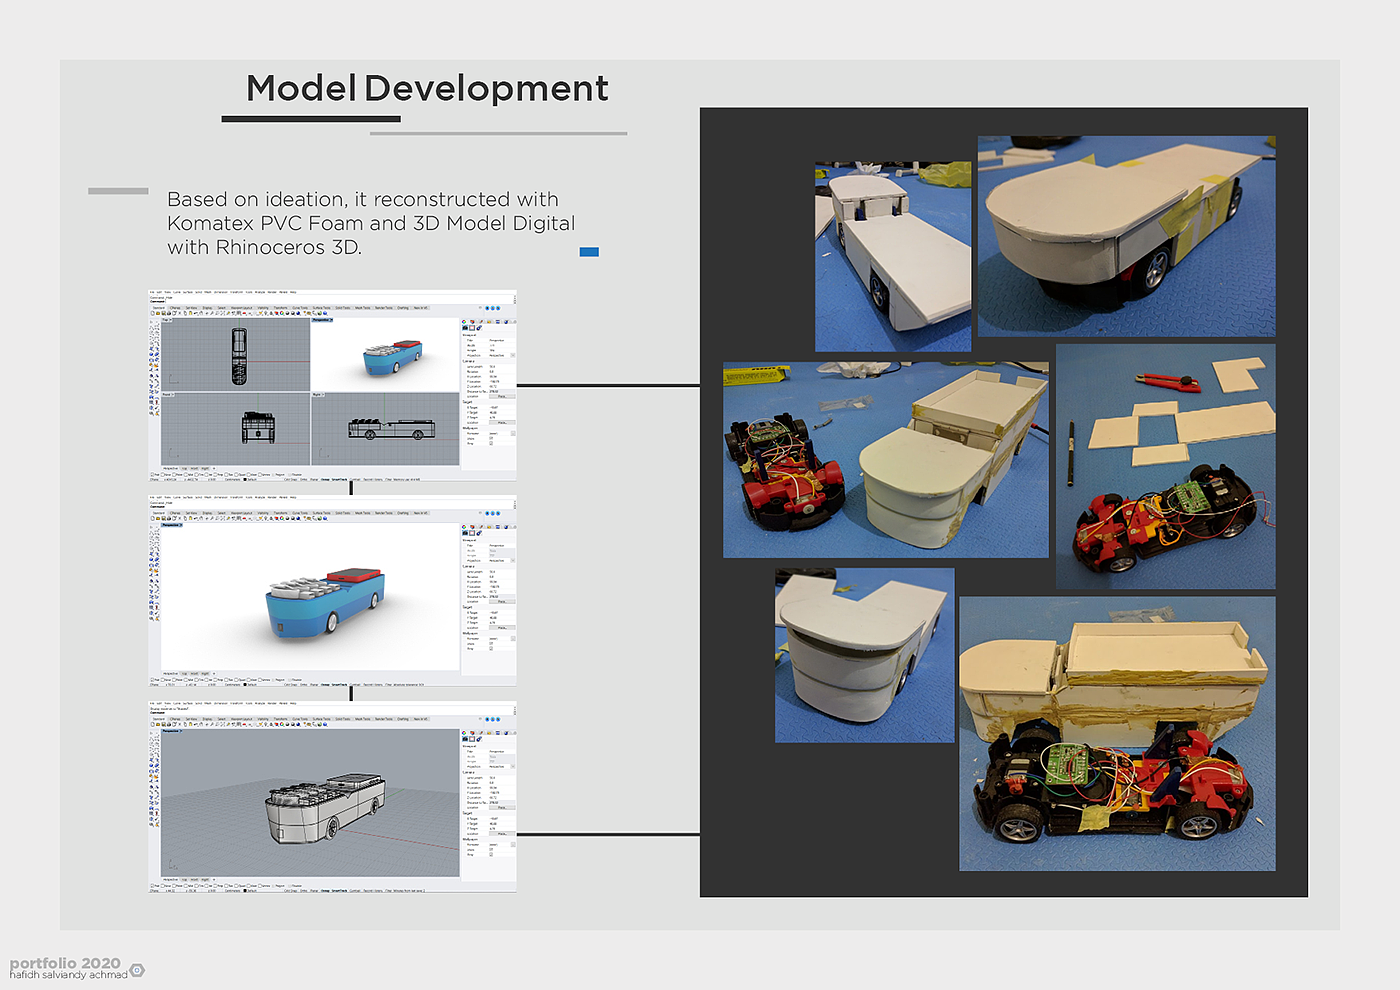The width and height of the screenshot is (1400, 990).
Task: Select the photo of cut foam pieces with cutter
Action: coord(1165,466)
